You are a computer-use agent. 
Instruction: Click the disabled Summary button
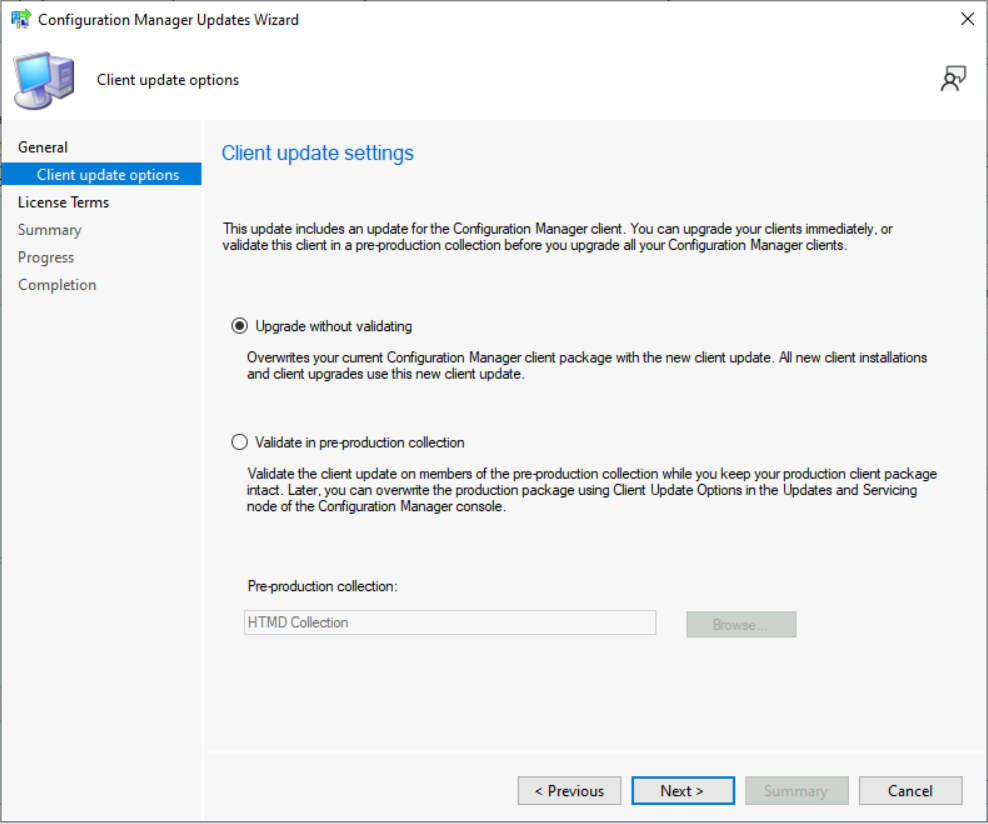(796, 791)
